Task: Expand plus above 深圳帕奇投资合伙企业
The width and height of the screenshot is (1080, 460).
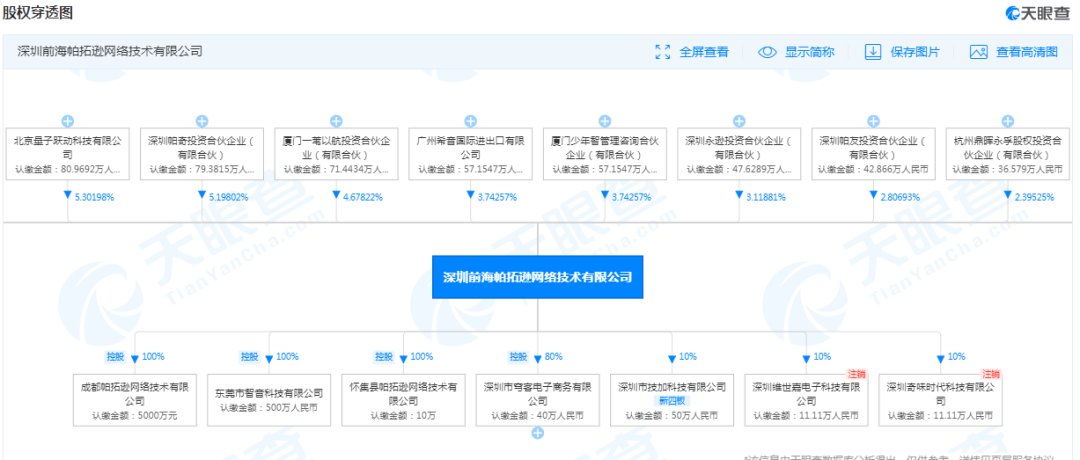Action: point(202,121)
